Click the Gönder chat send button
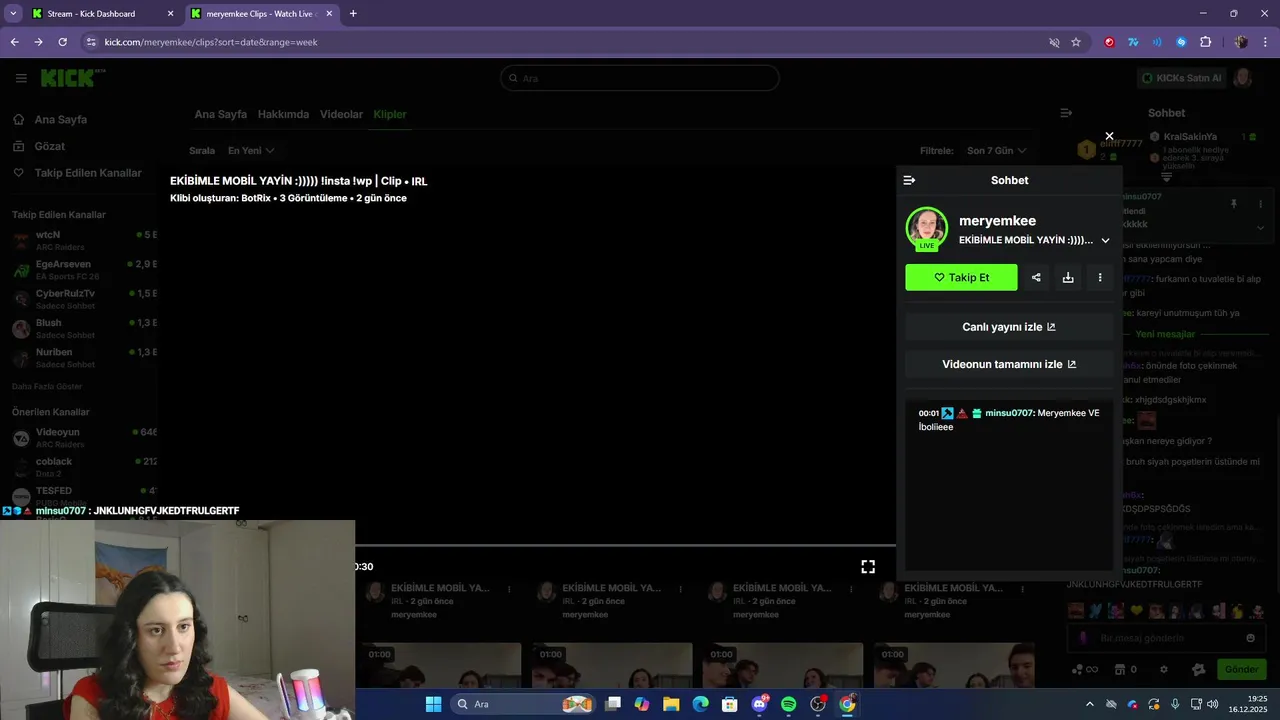The height and width of the screenshot is (720, 1280). coord(1241,669)
